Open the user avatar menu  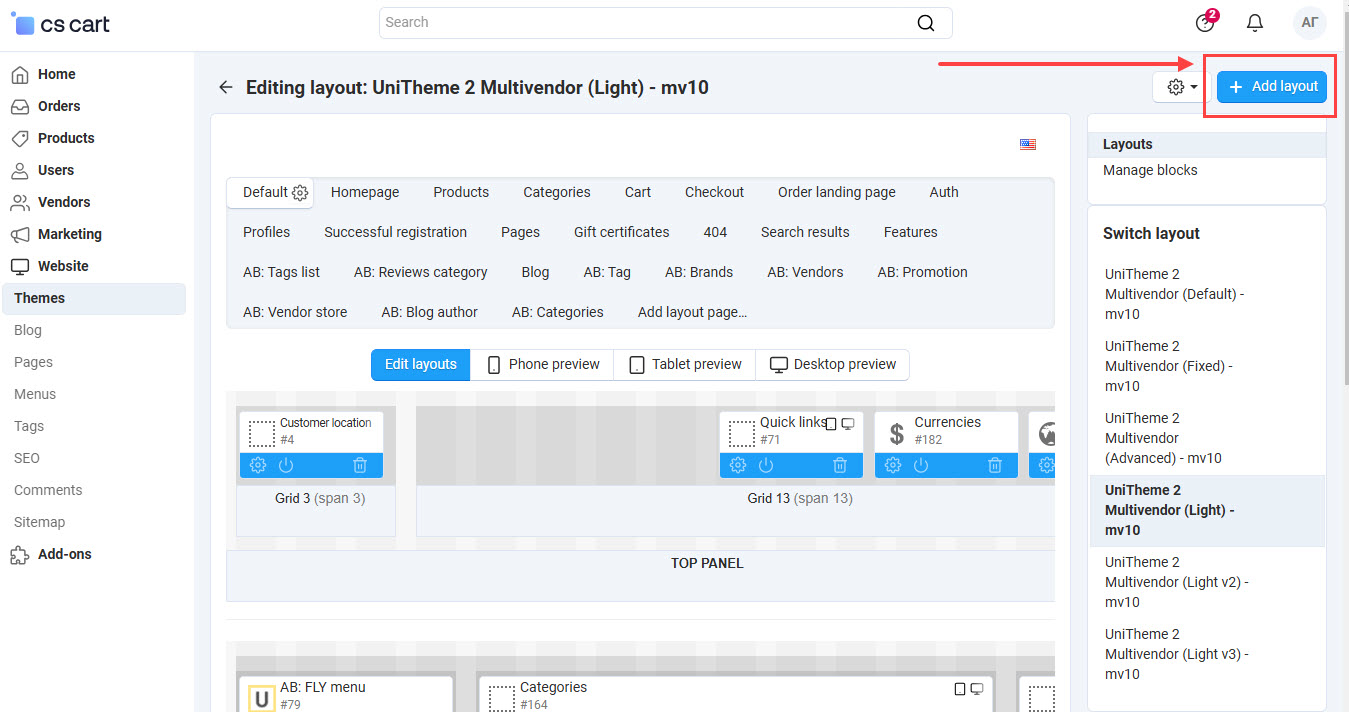1309,23
